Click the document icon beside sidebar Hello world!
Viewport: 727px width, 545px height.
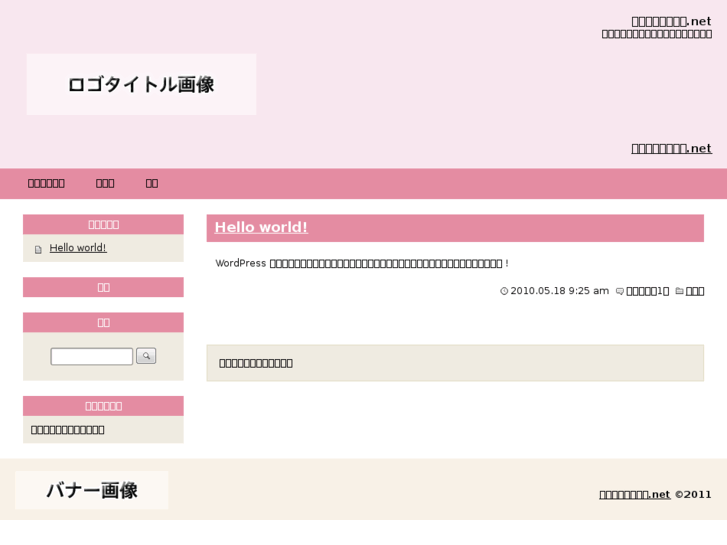pos(38,250)
